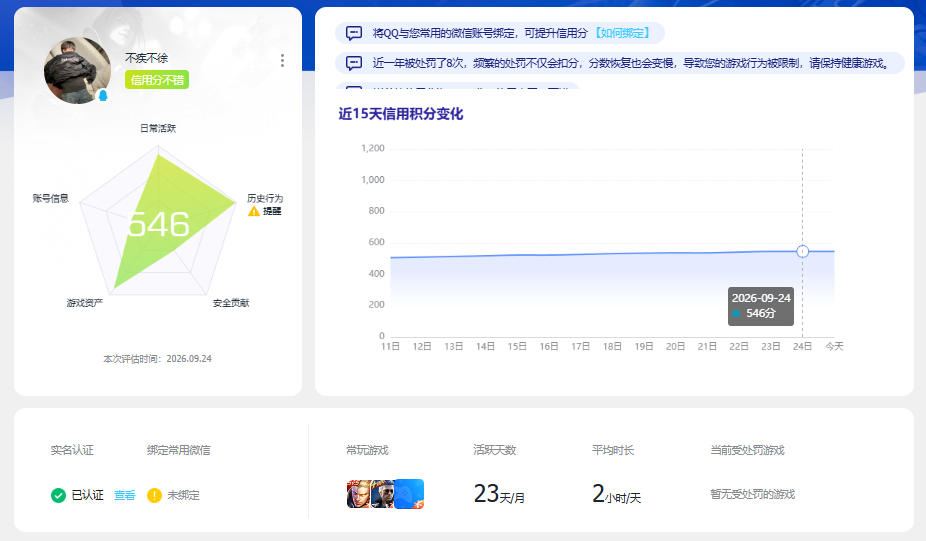This screenshot has width=926, height=541.
Task: Click the 11日 label on the x-axis
Action: 390,347
